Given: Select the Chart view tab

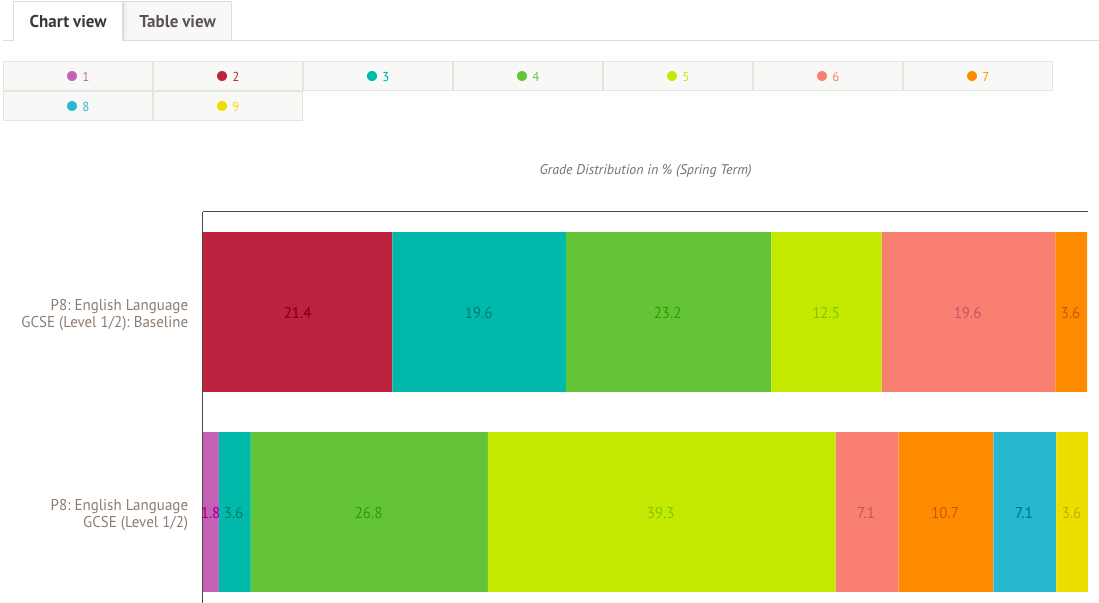Looking at the screenshot, I should tap(68, 21).
